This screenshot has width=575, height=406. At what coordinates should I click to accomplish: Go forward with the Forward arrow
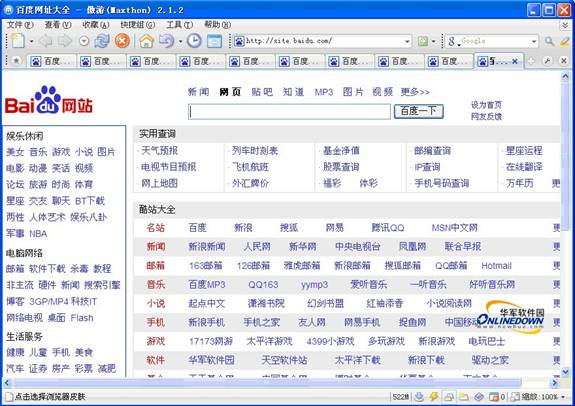tap(65, 41)
